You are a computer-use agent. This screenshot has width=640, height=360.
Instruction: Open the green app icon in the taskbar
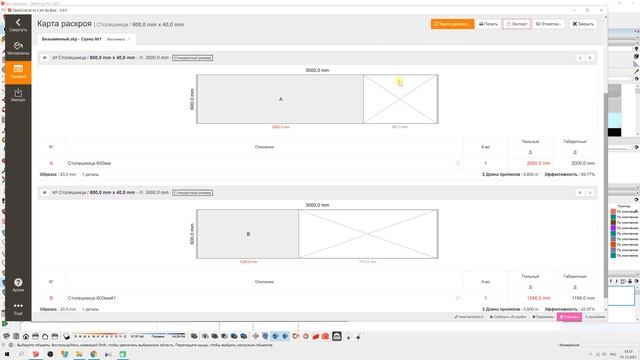click(122, 354)
